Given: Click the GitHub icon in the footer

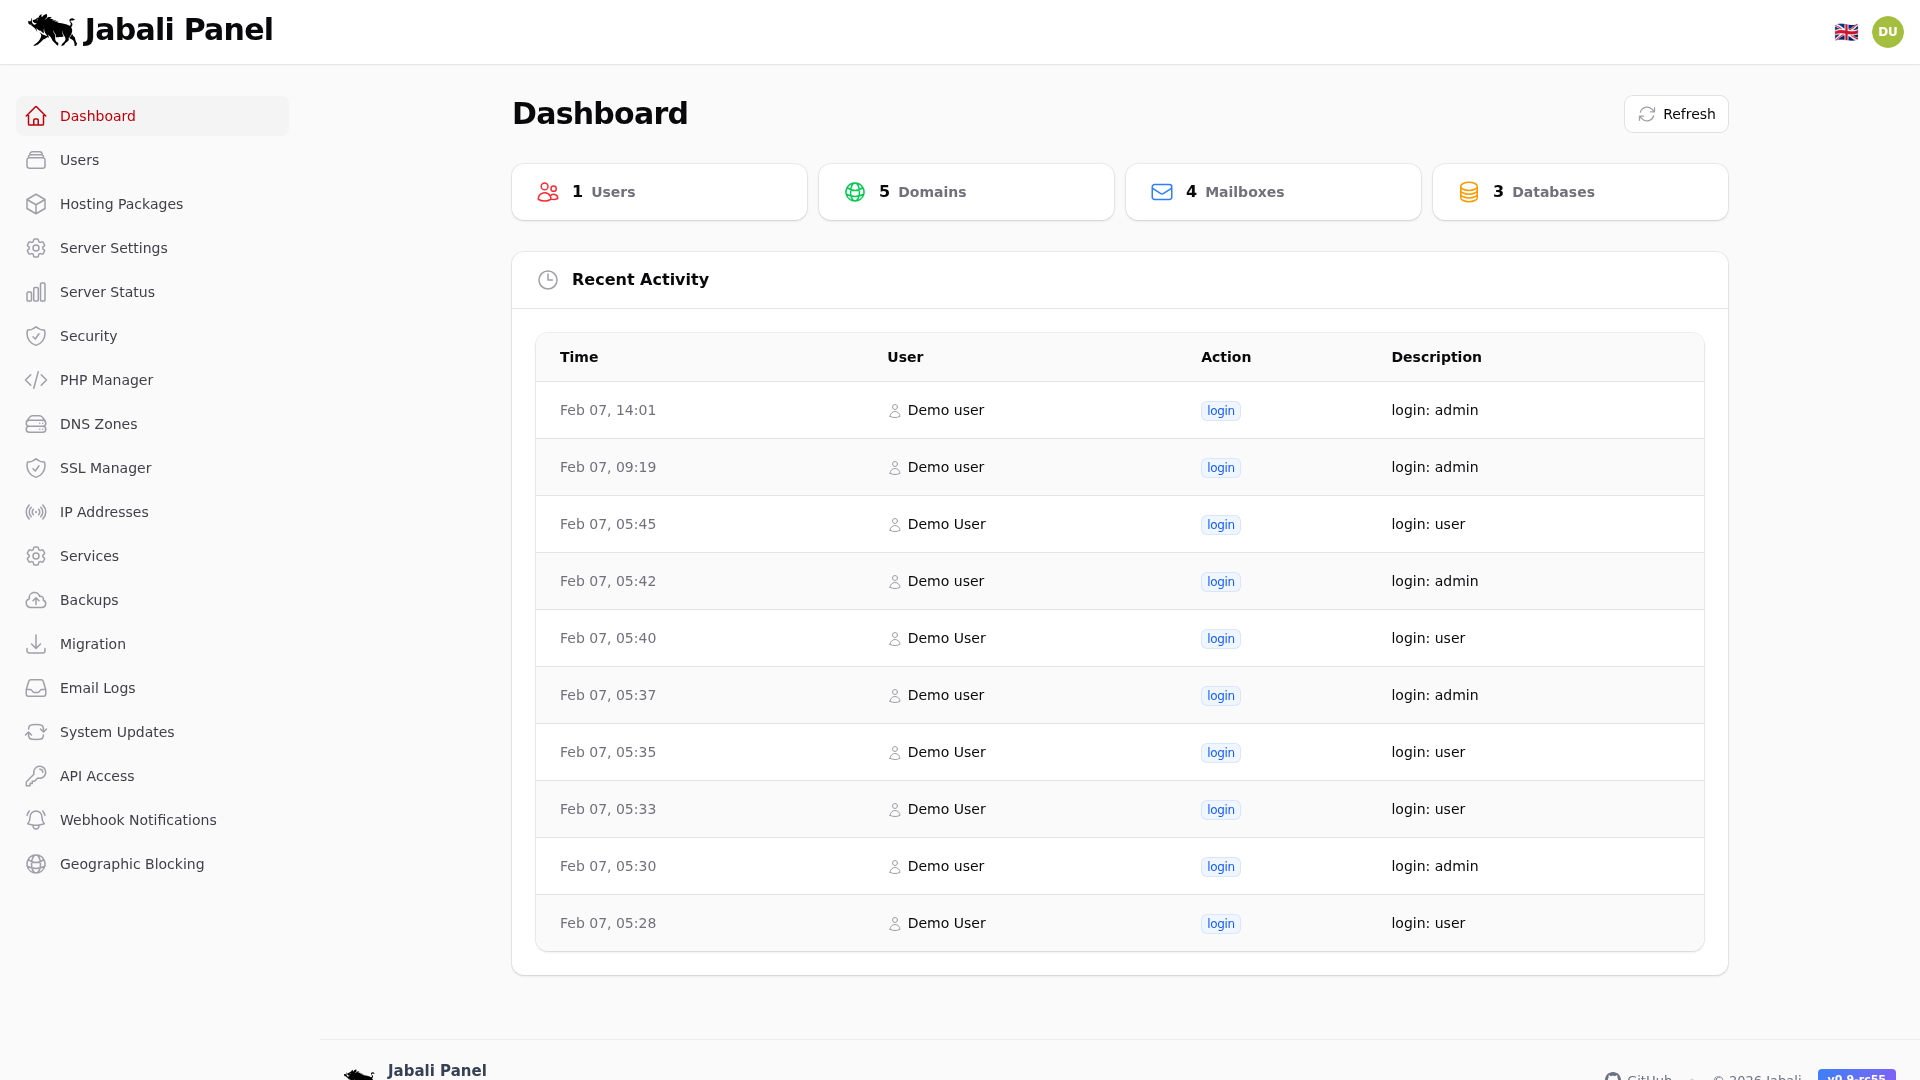Looking at the screenshot, I should pyautogui.click(x=1614, y=1077).
